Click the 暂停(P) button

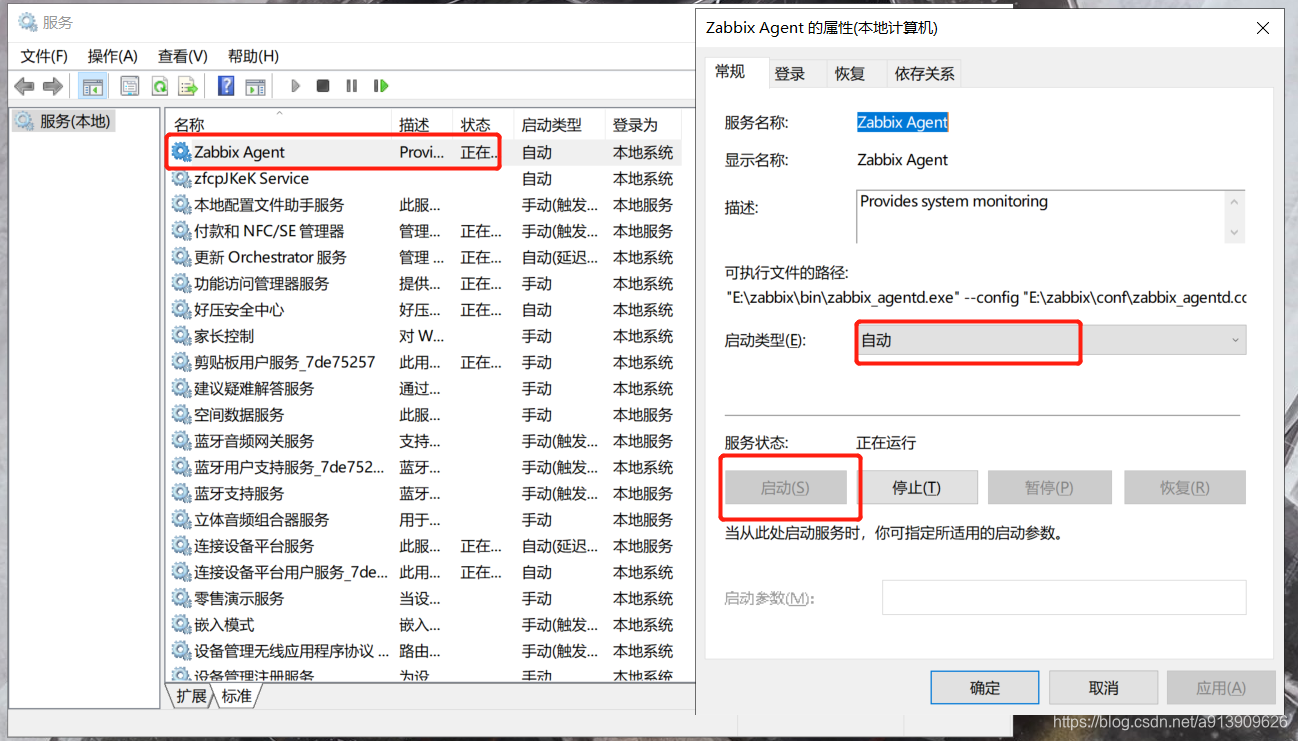click(x=1049, y=488)
